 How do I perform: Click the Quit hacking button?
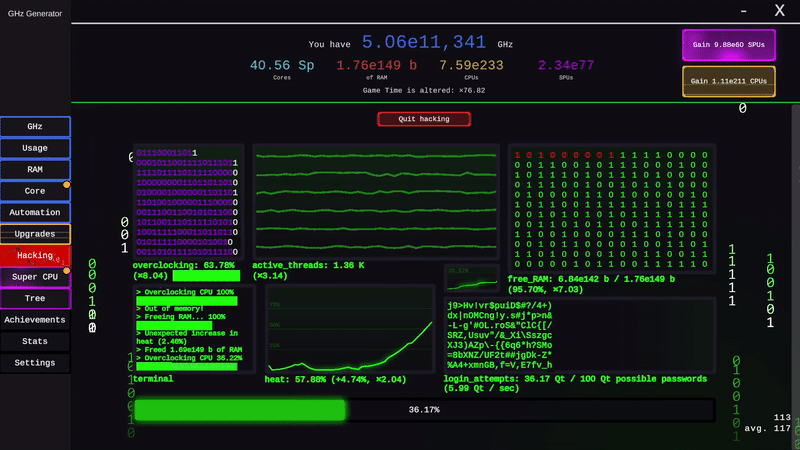click(x=424, y=119)
